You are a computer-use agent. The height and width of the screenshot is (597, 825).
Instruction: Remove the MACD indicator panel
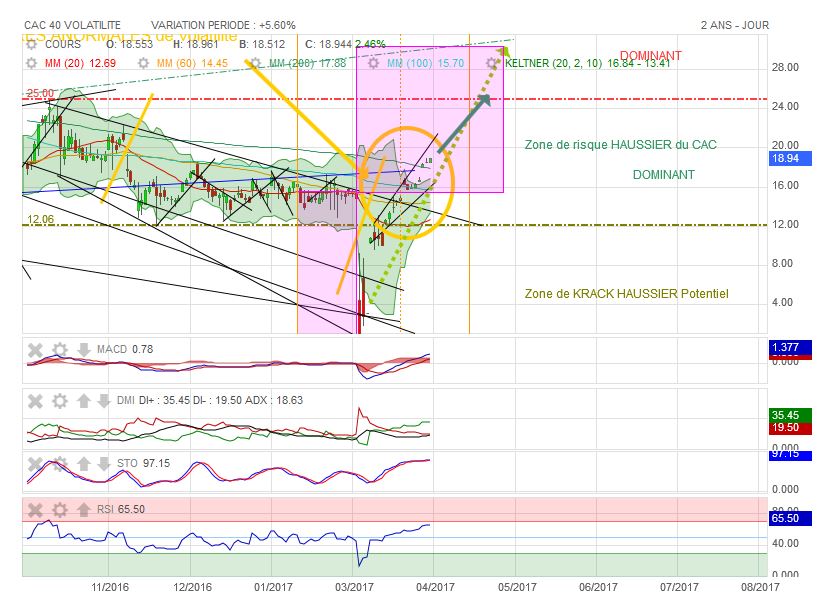click(35, 350)
